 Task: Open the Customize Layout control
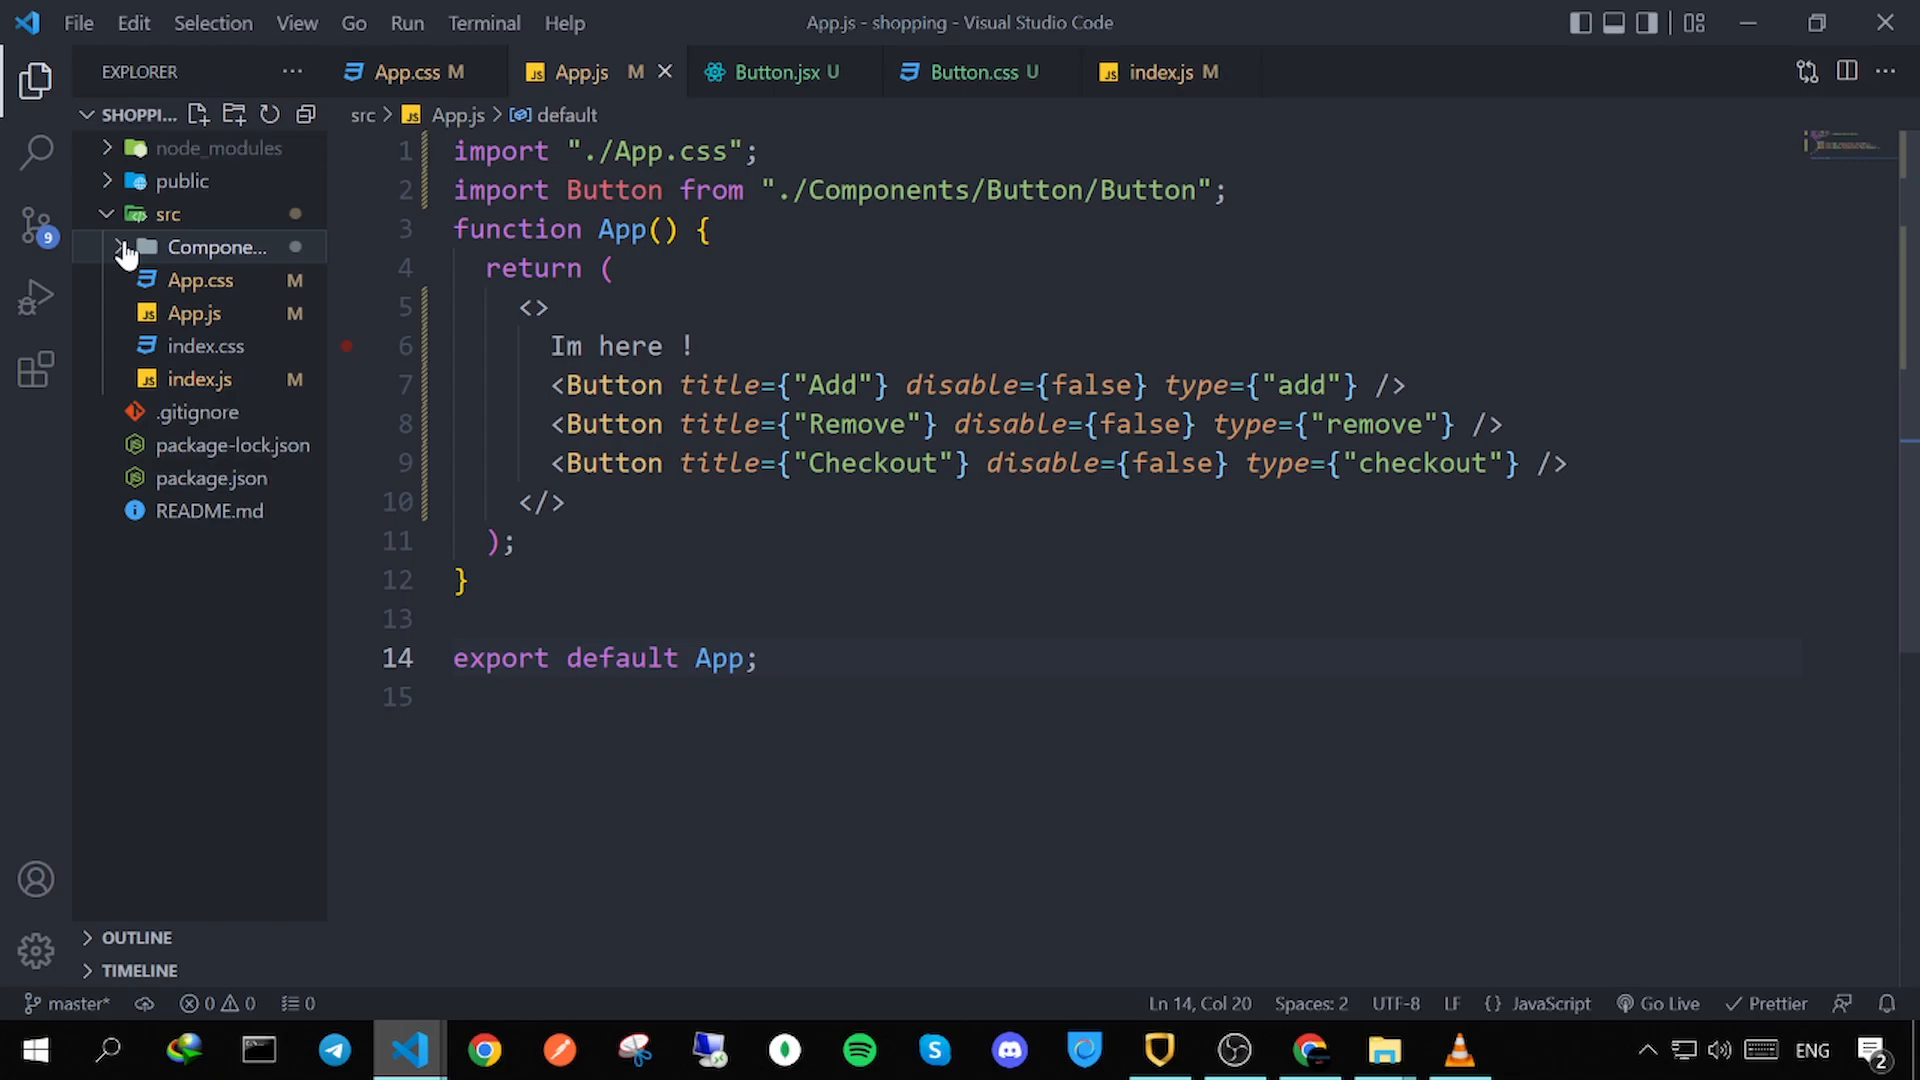[x=1694, y=23]
